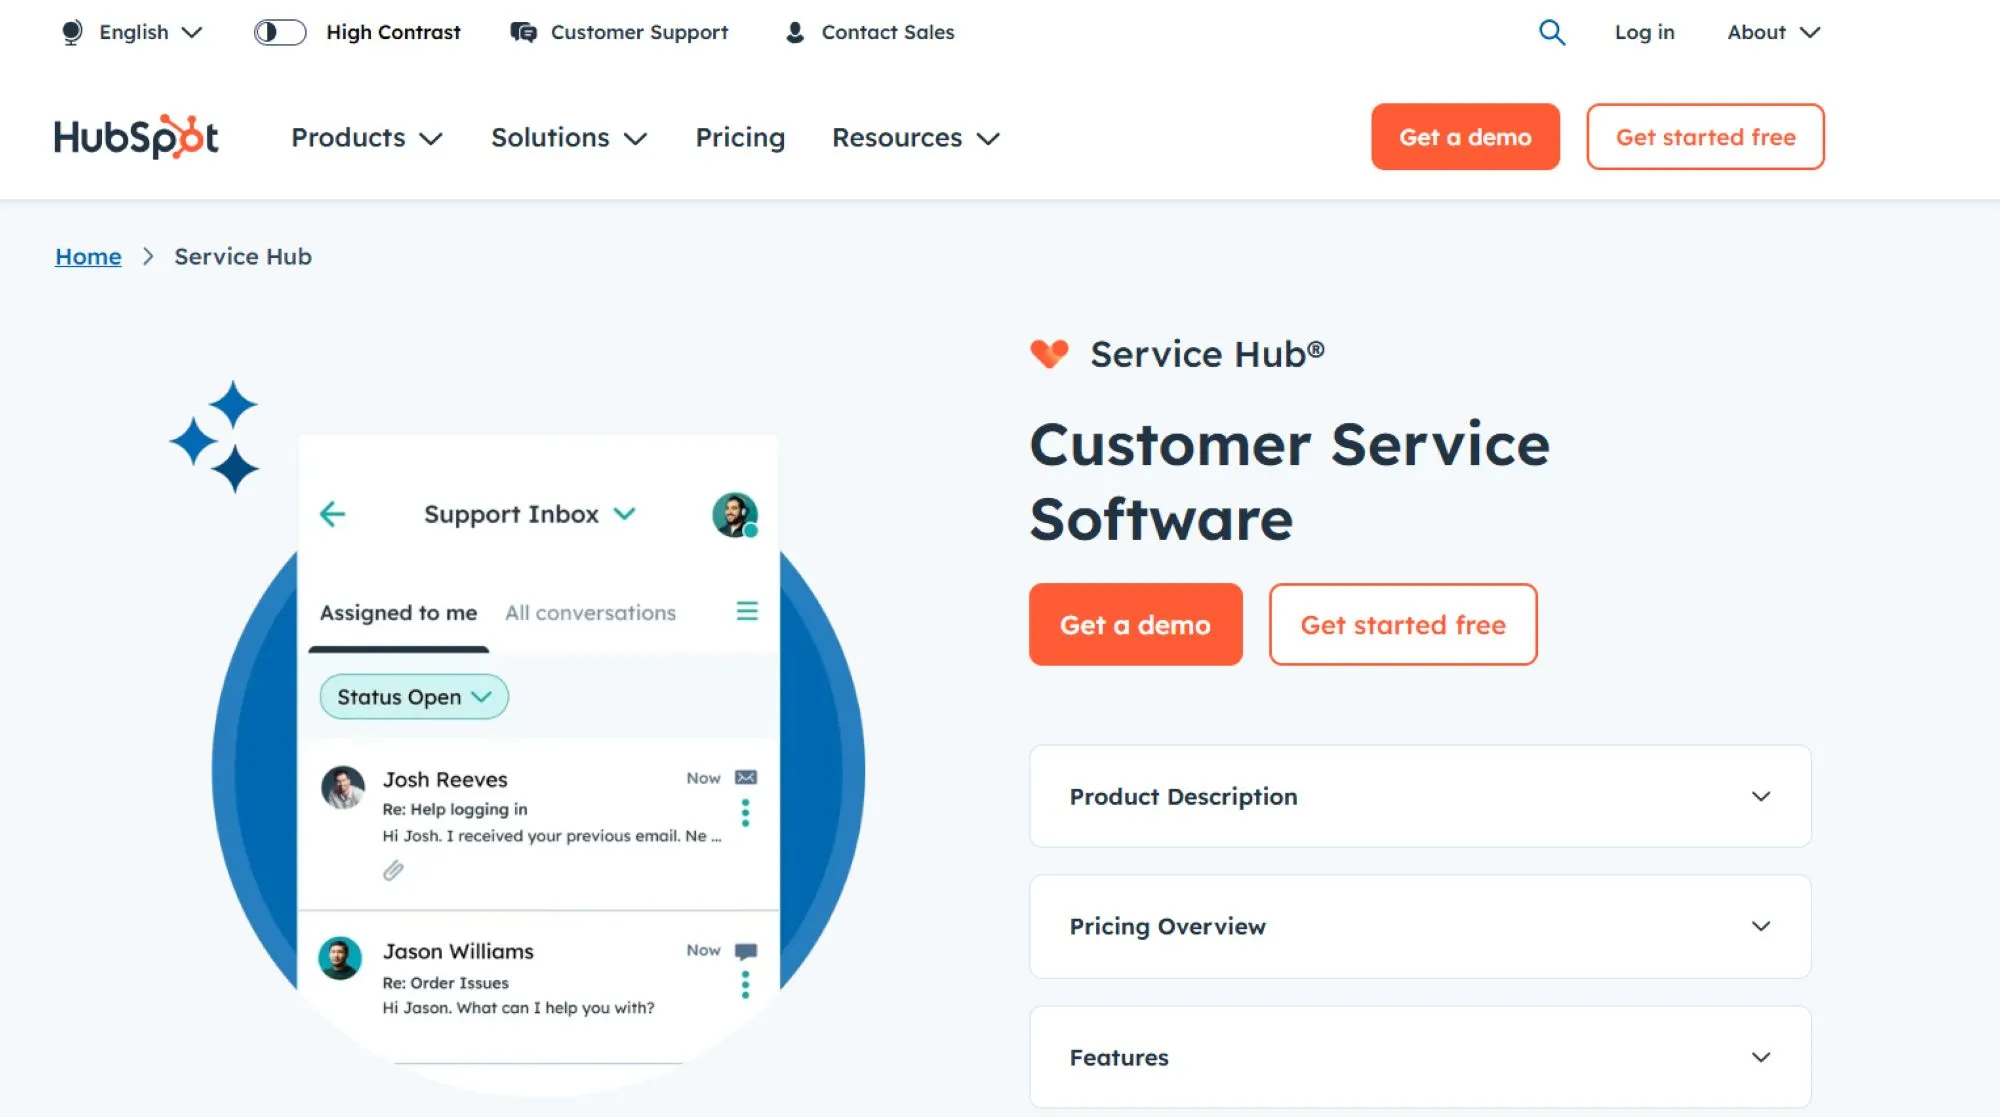Click the Service Hub heart icon

[x=1049, y=353]
